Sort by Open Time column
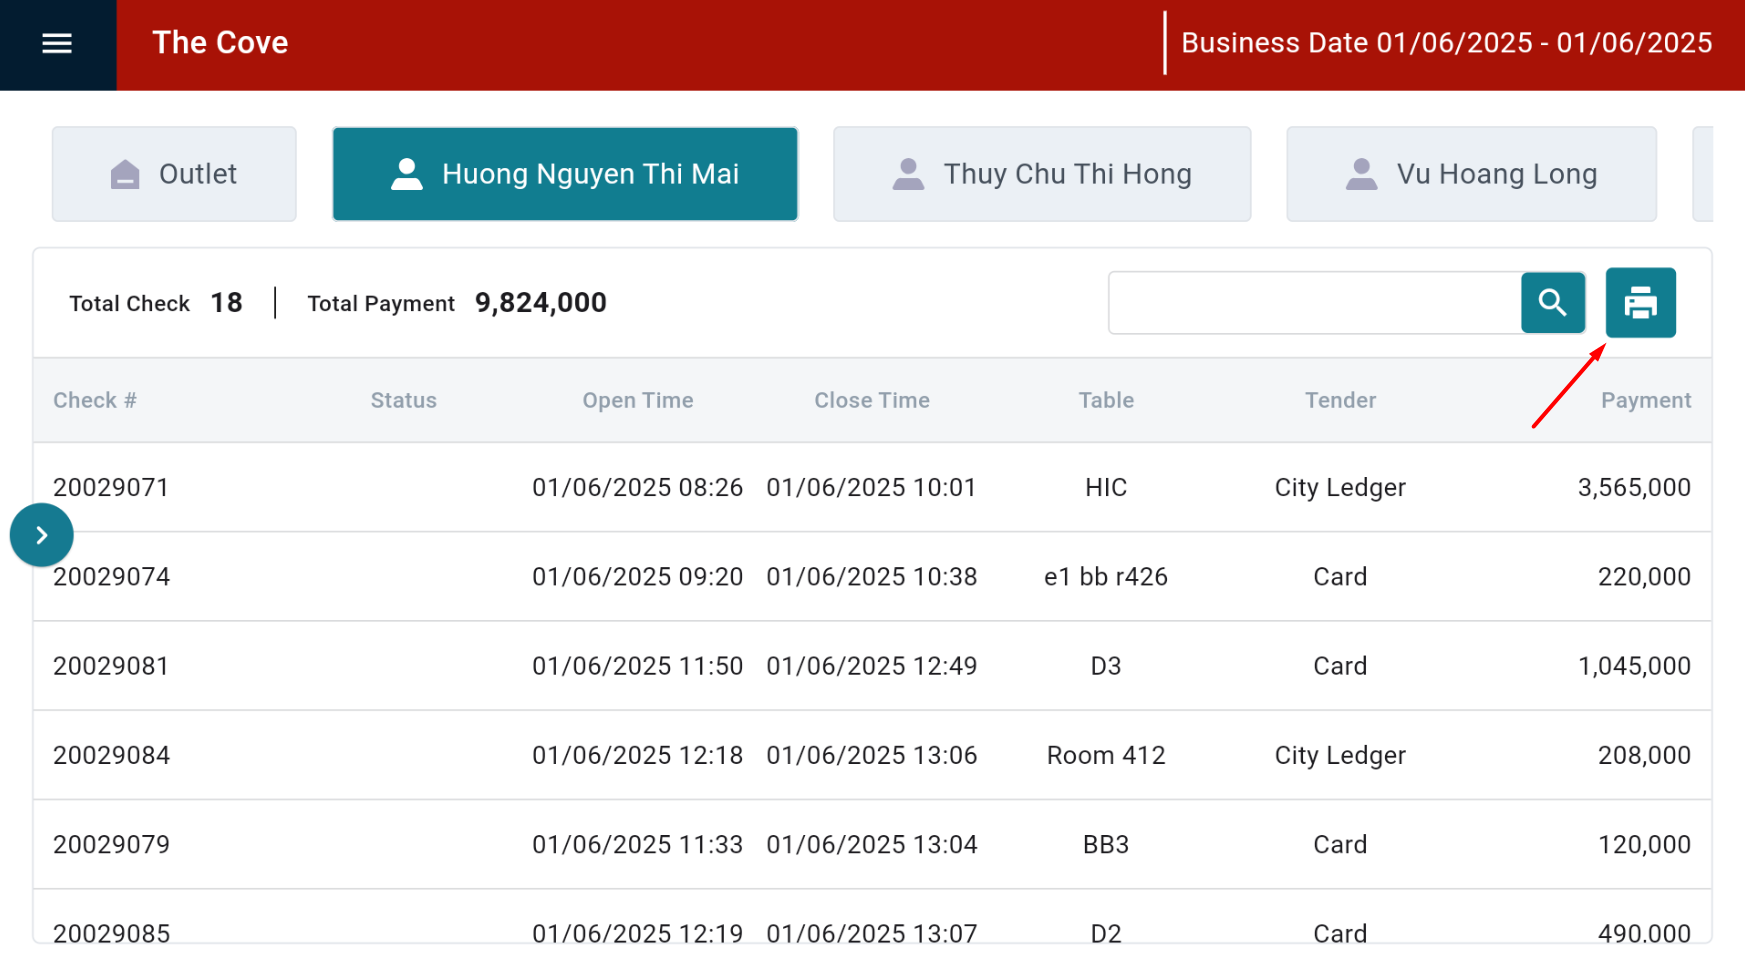 (x=637, y=400)
